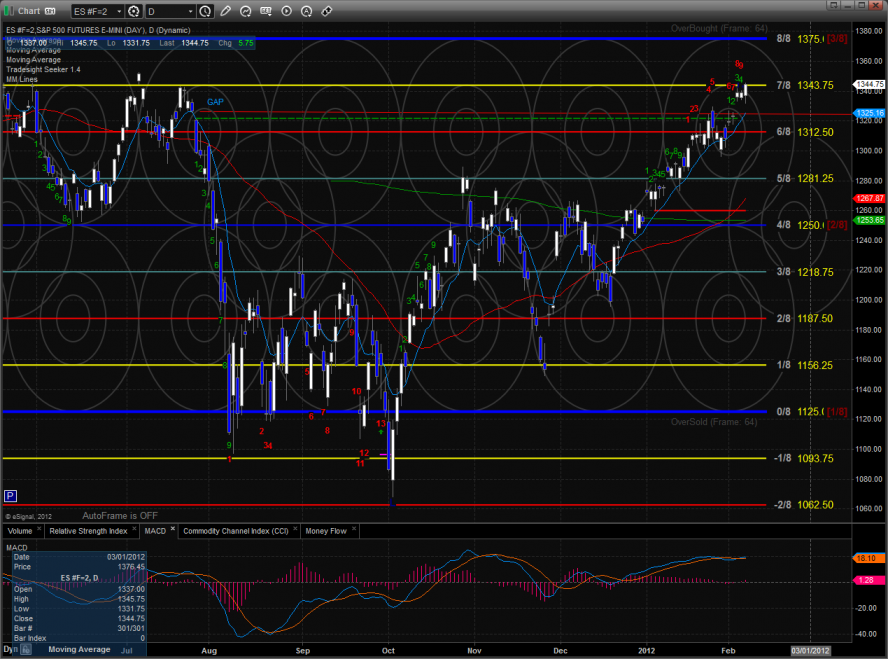This screenshot has width=888, height=659.
Task: Click the -2/8 1062.50 level label
Action: point(804,505)
